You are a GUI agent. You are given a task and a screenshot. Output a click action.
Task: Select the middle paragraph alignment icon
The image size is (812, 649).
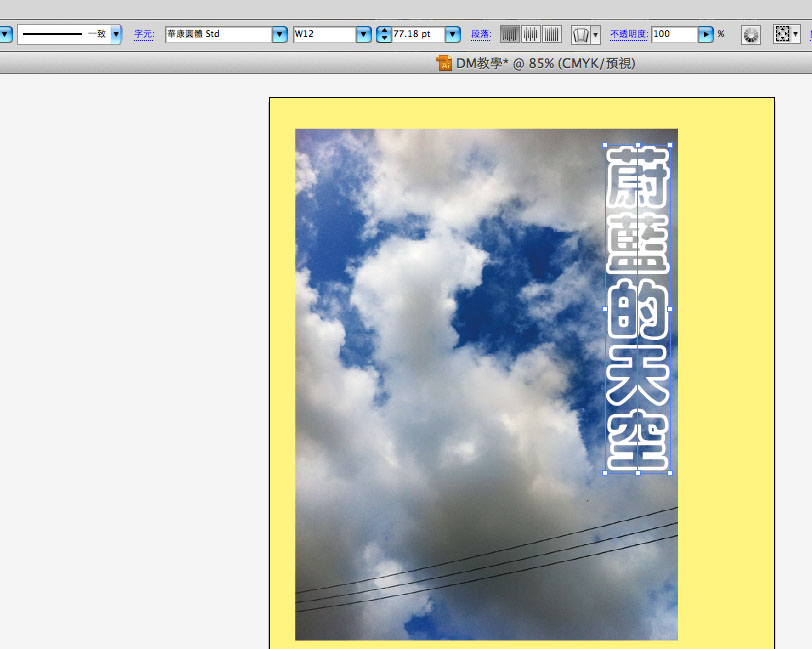click(531, 35)
